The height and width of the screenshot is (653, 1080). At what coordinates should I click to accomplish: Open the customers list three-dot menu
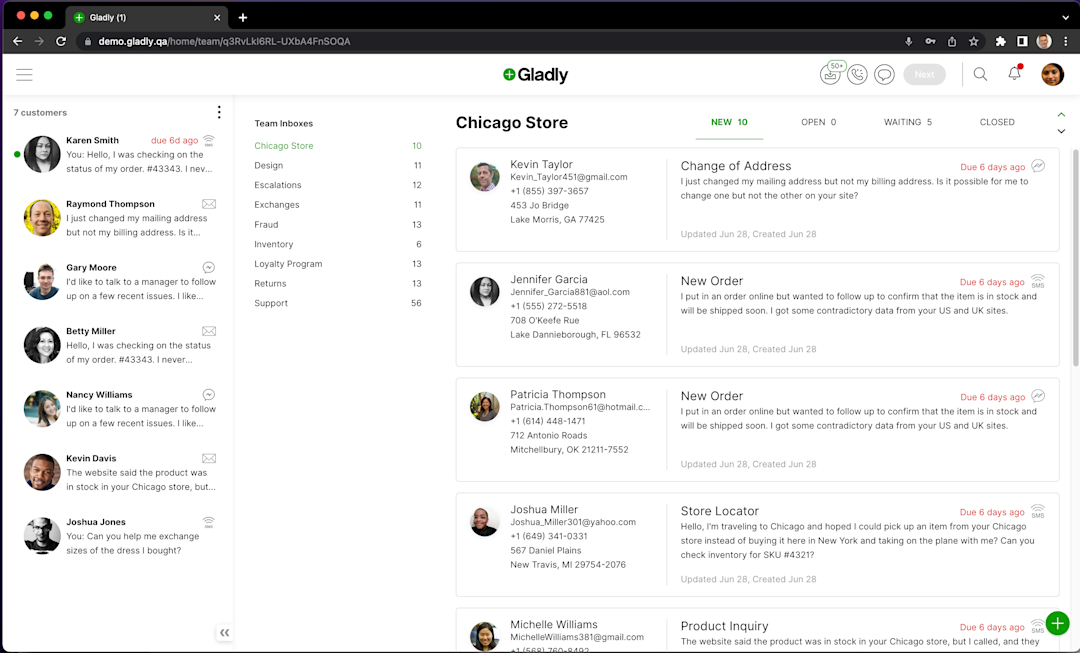(219, 112)
